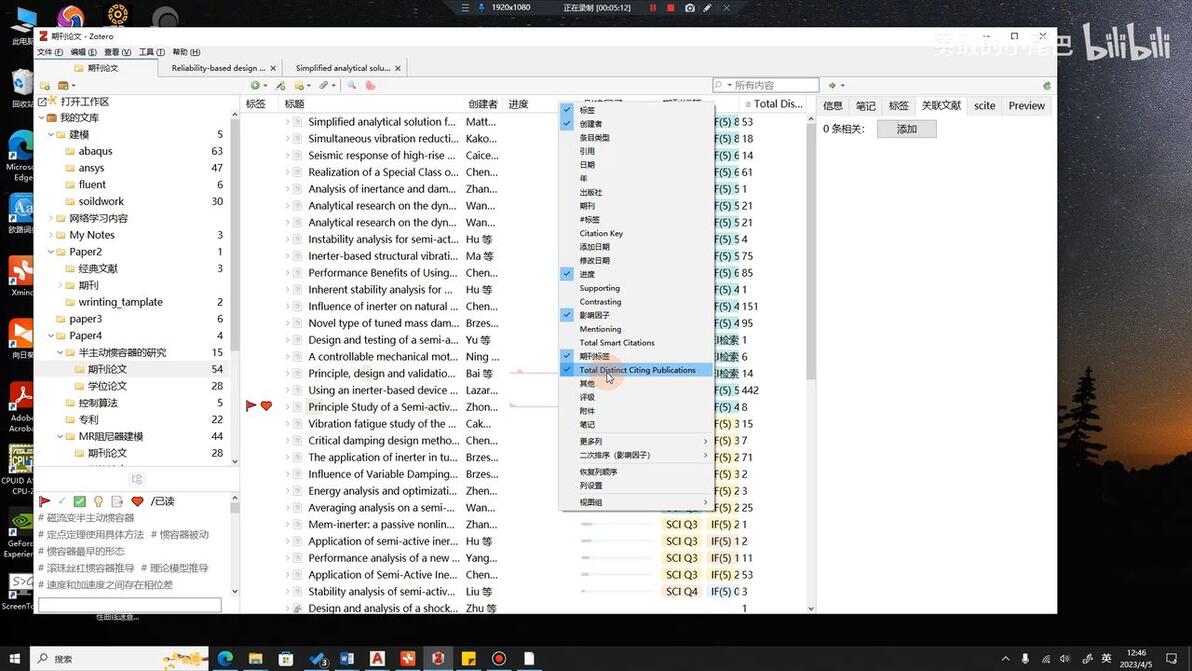Open File Explorer from the taskbar

click(255, 658)
